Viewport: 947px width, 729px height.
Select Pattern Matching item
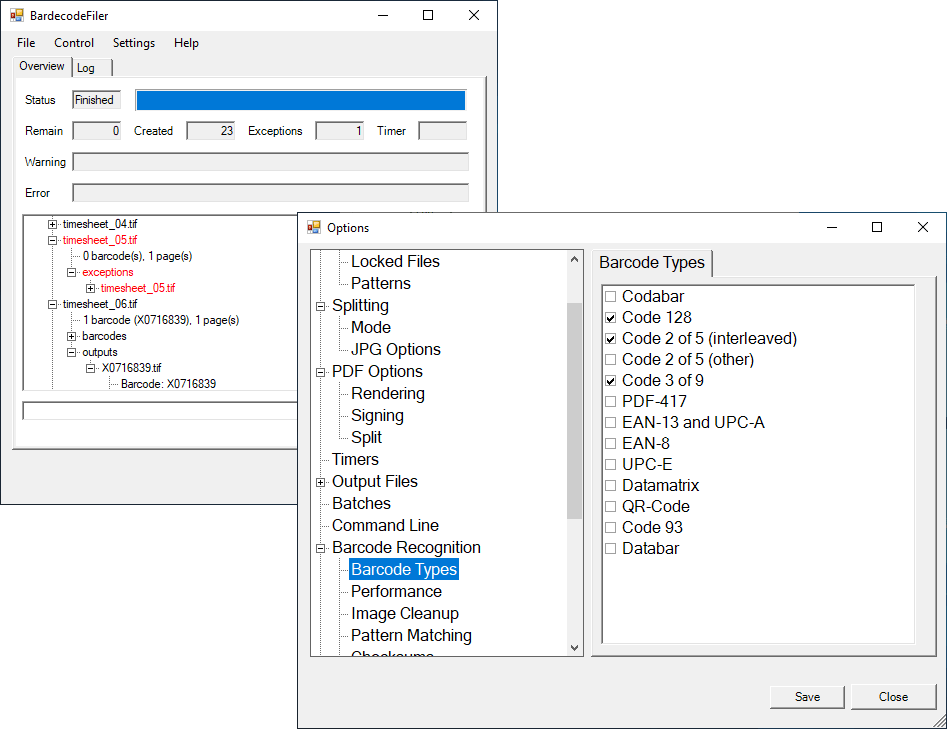coord(411,635)
